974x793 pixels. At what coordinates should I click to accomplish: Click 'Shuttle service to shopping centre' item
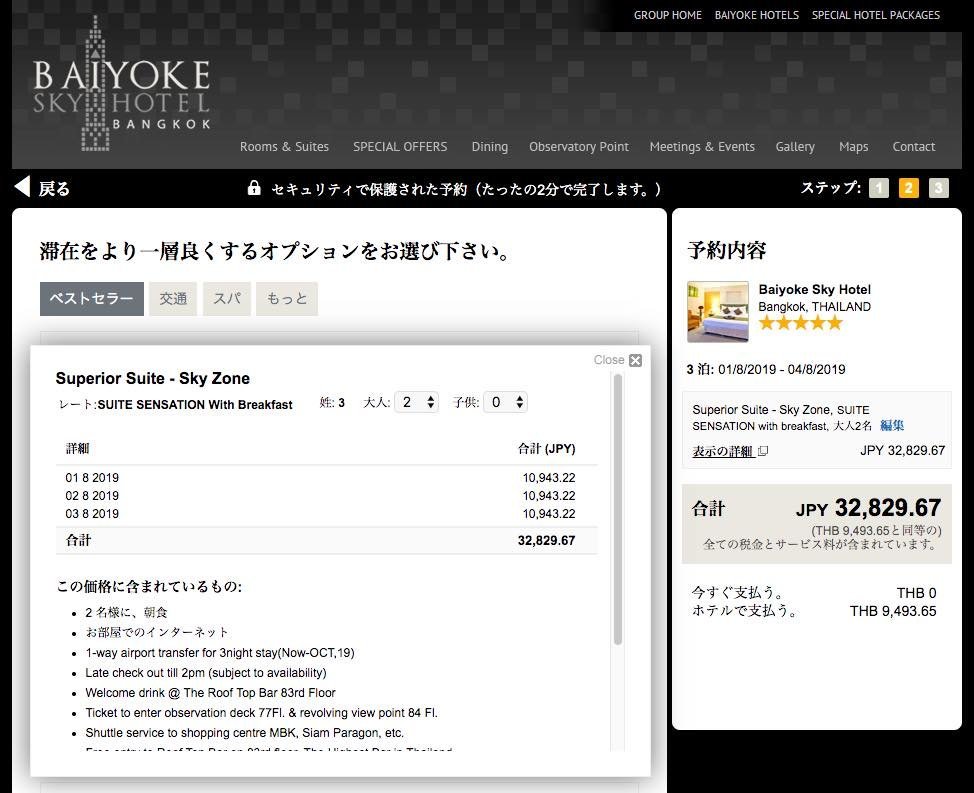click(245, 733)
